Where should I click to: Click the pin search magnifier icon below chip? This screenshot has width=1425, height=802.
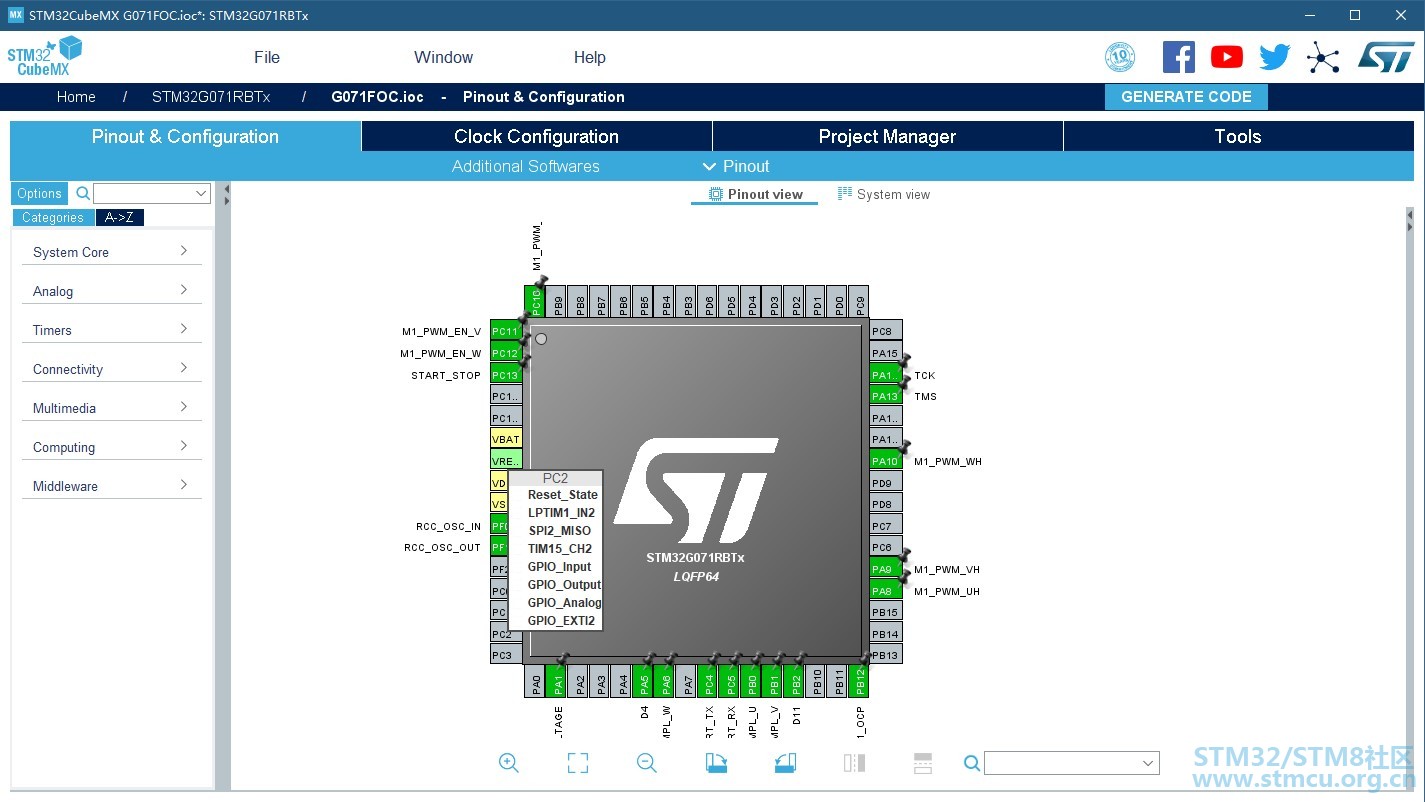[x=971, y=763]
